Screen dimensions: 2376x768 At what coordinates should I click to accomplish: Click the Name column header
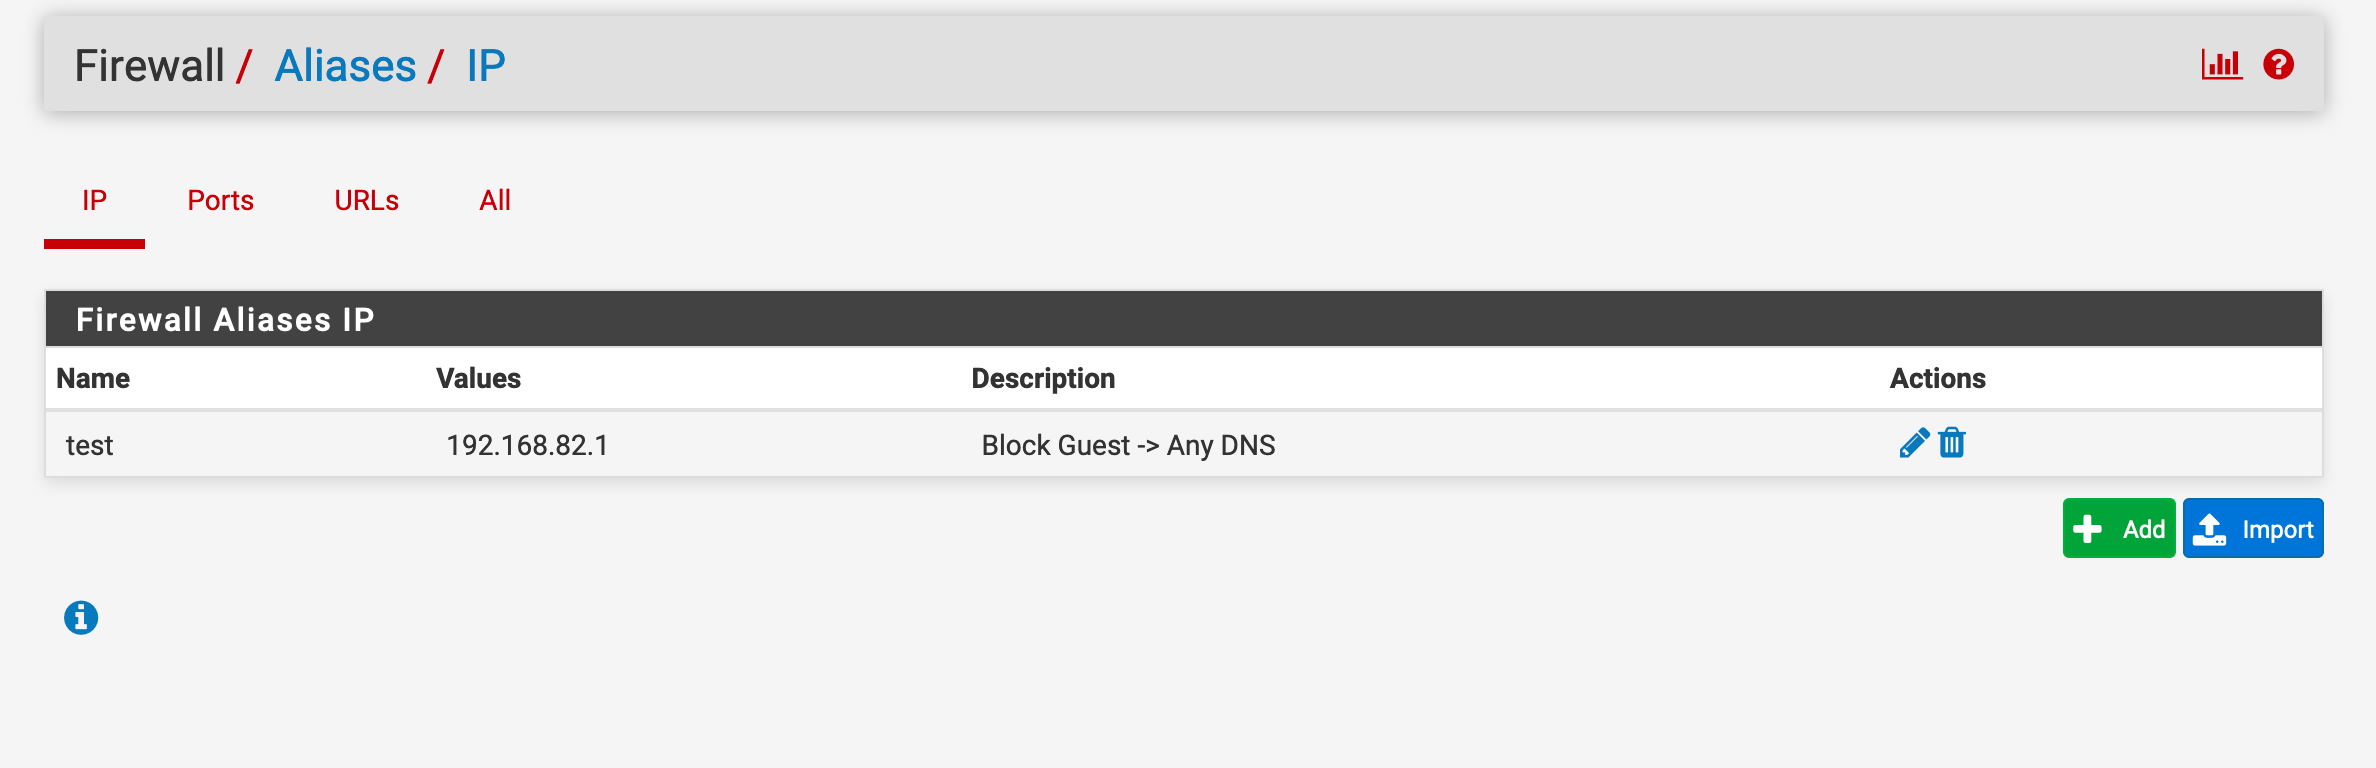93,378
